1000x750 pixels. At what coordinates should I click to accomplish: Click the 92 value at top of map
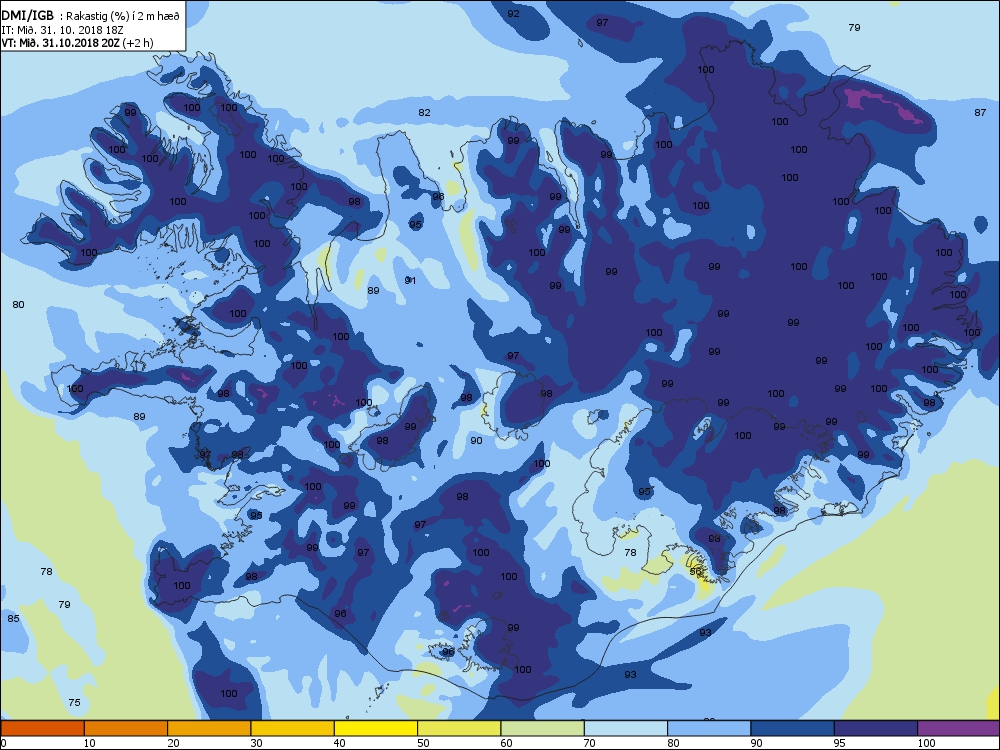(x=513, y=13)
